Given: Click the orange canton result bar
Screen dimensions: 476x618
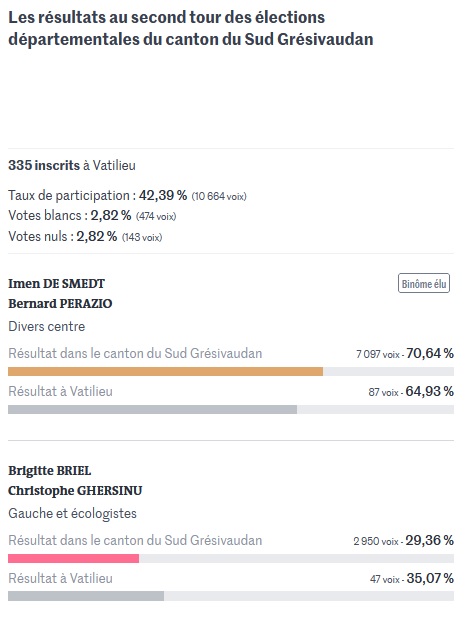Looking at the screenshot, I should (x=165, y=371).
